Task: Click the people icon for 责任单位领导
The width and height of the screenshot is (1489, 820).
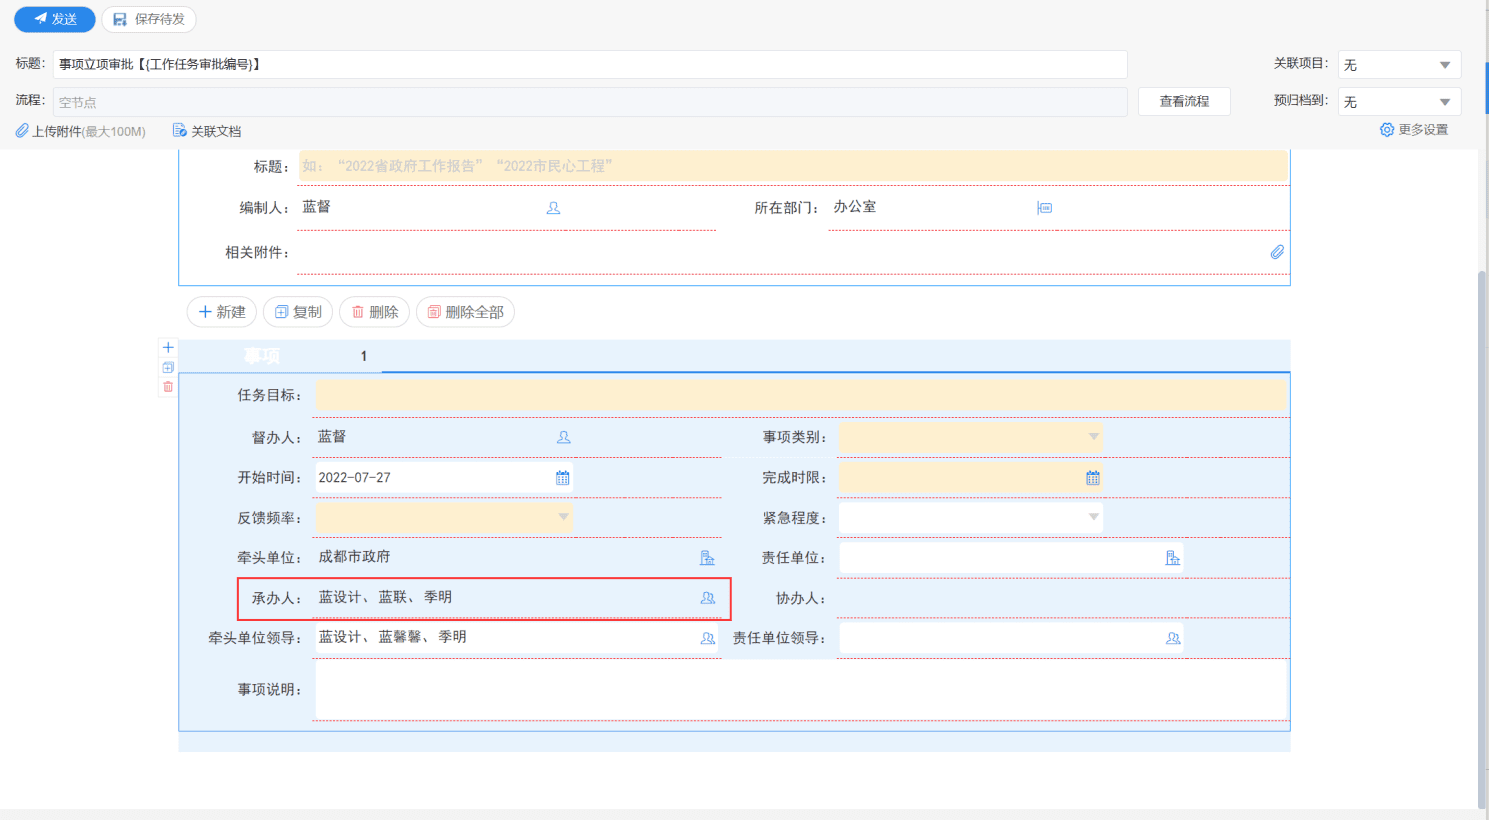Action: pyautogui.click(x=1173, y=638)
